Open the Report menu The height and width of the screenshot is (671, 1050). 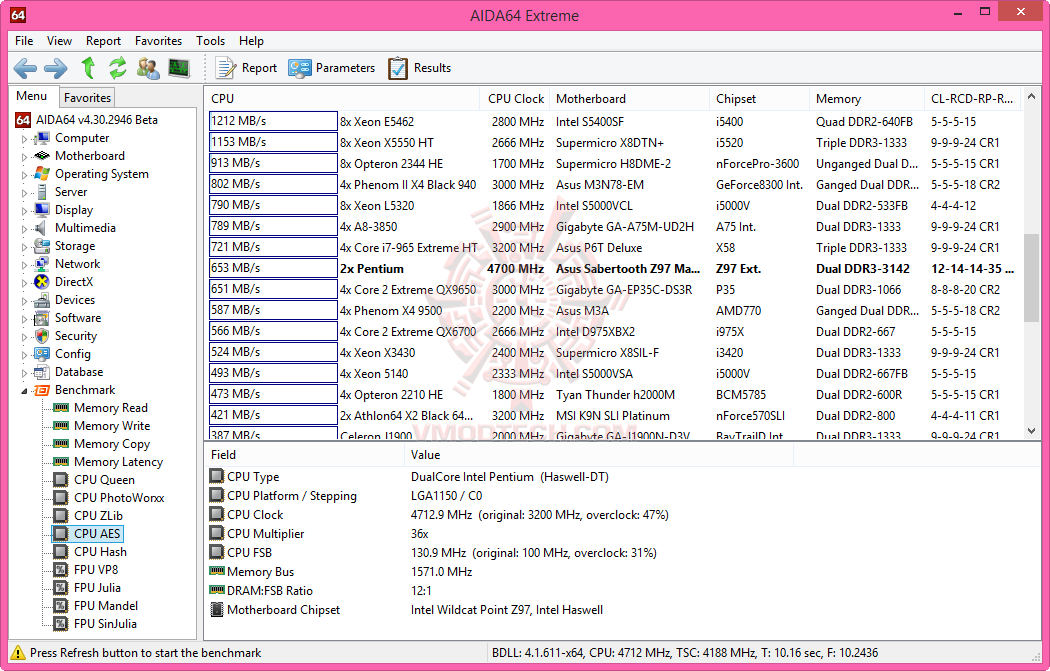click(103, 41)
